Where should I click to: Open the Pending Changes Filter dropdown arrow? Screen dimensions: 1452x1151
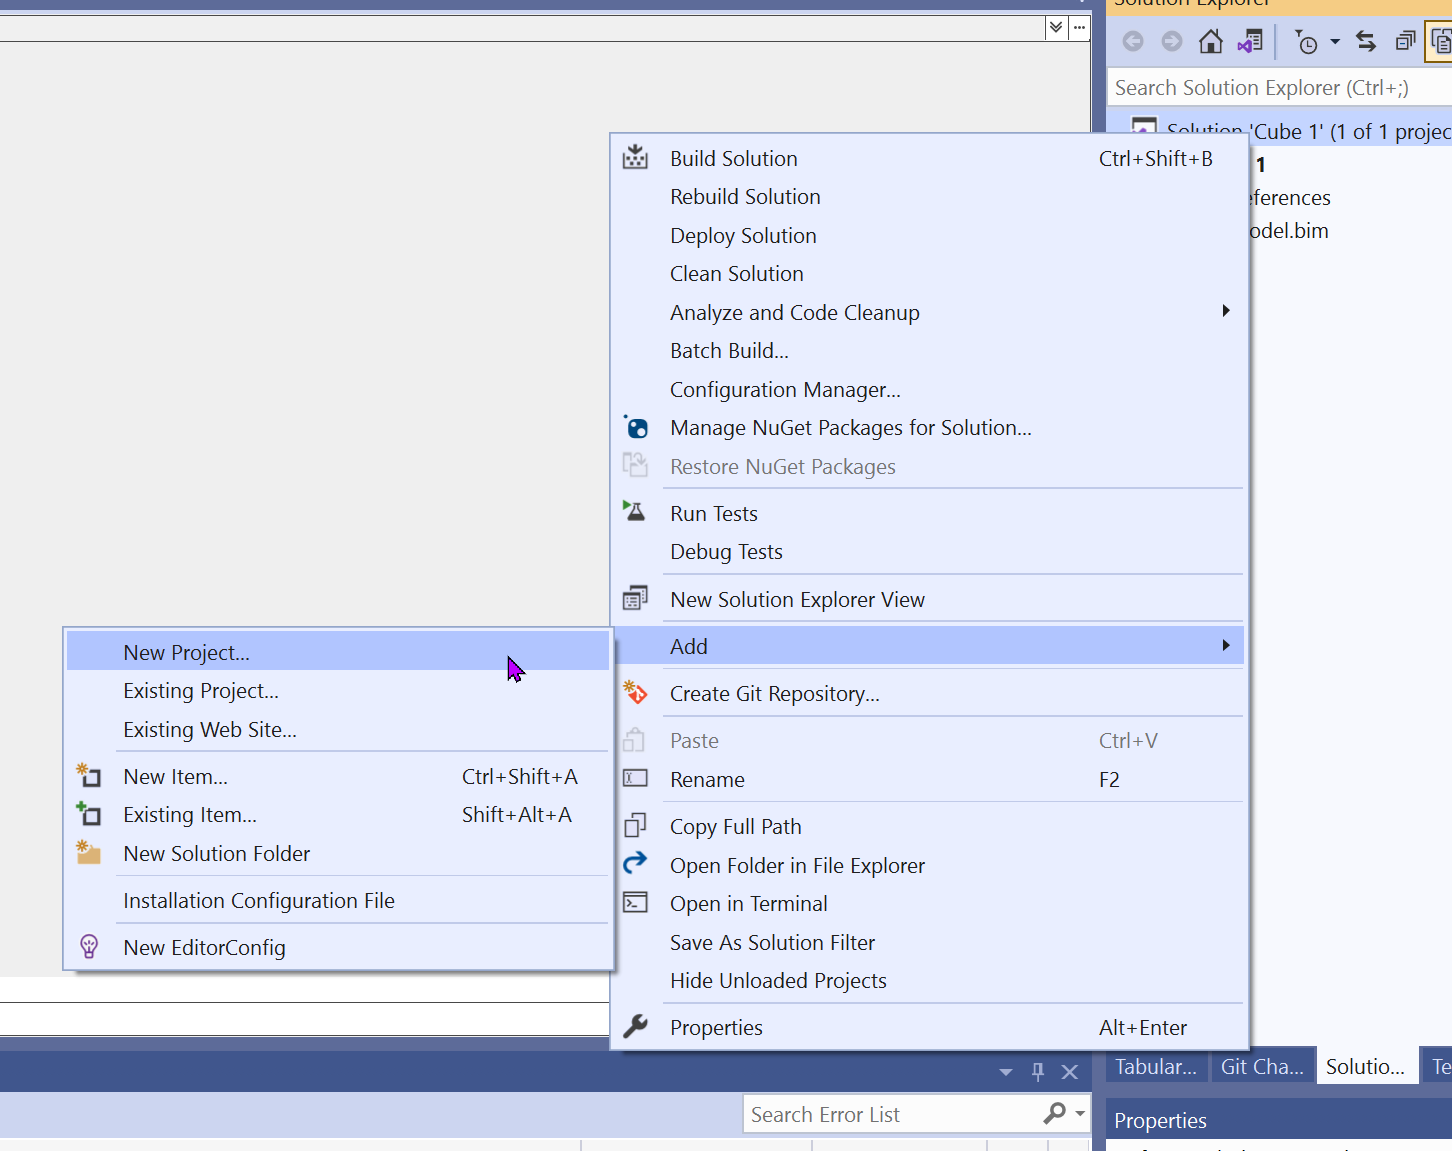1335,42
